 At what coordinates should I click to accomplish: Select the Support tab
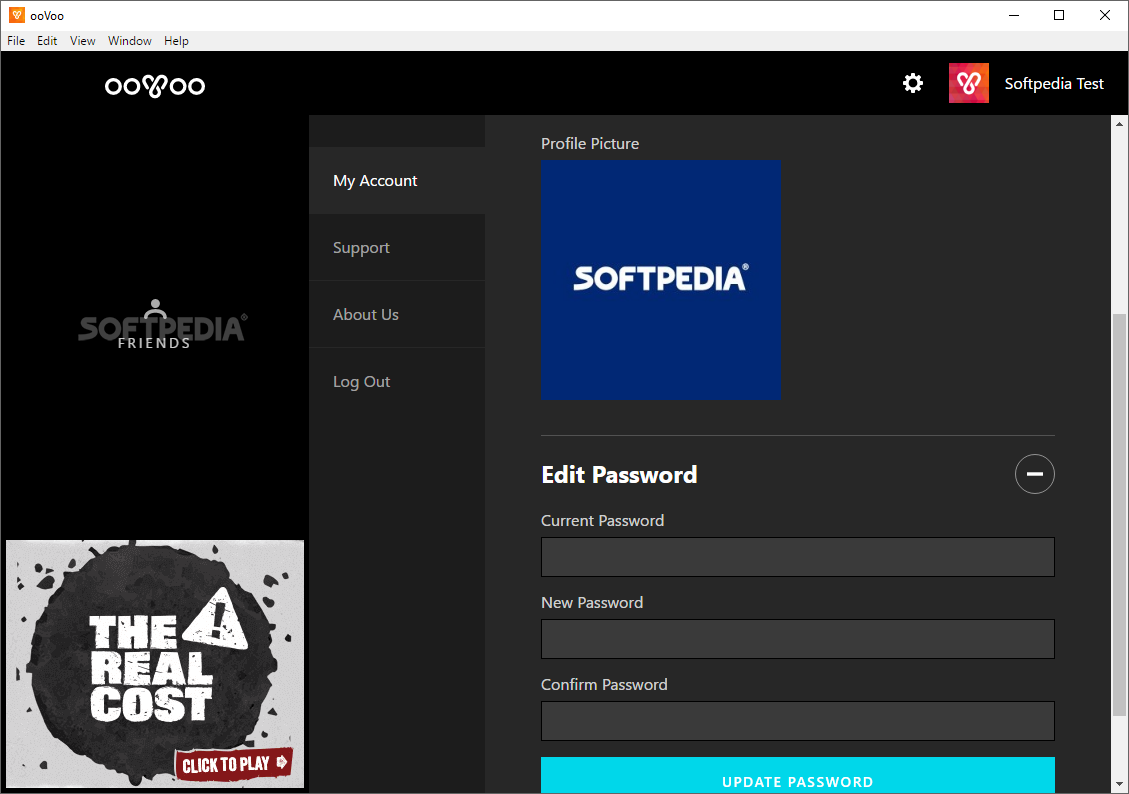397,248
